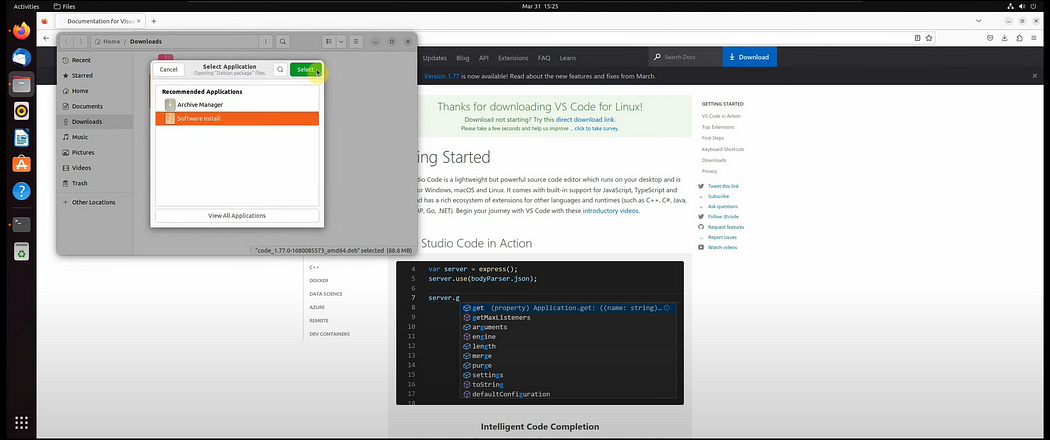The image size is (1050, 440).
Task: Click the search icon in Files header
Action: click(283, 42)
